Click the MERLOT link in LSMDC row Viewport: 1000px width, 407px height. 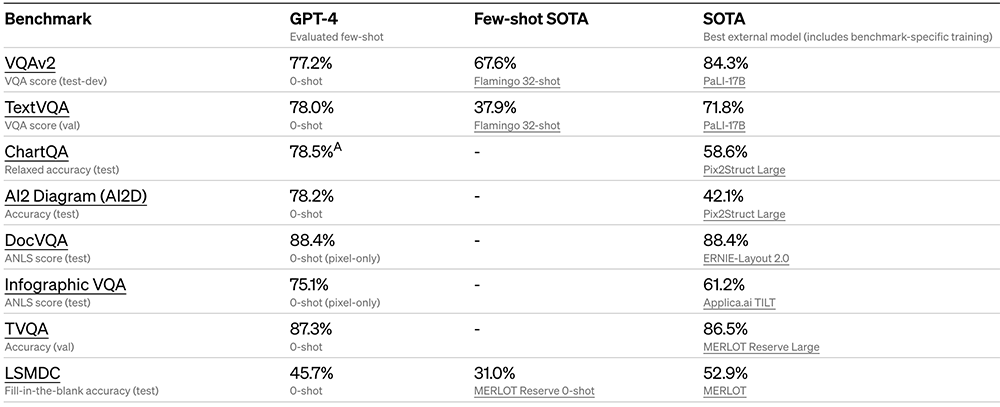coord(726,391)
